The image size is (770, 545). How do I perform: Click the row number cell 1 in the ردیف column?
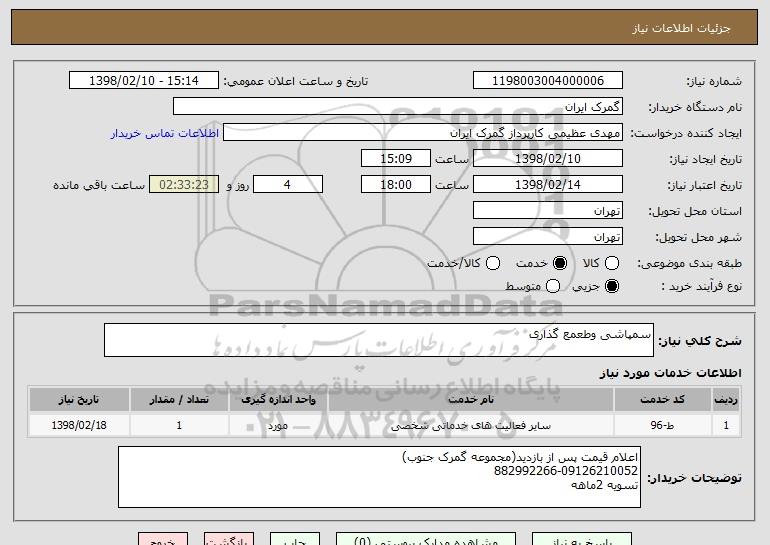pyautogui.click(x=726, y=425)
